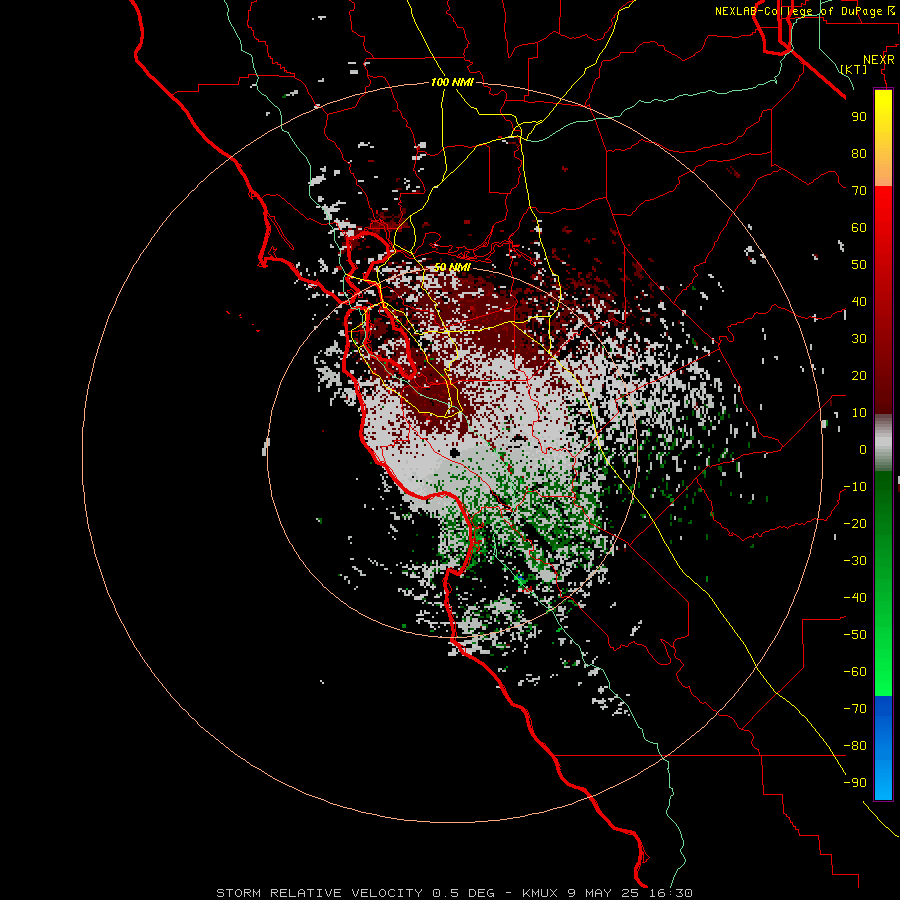Screen dimensions: 900x900
Task: Click the "40" value on velocity scale
Action: pyautogui.click(x=859, y=302)
